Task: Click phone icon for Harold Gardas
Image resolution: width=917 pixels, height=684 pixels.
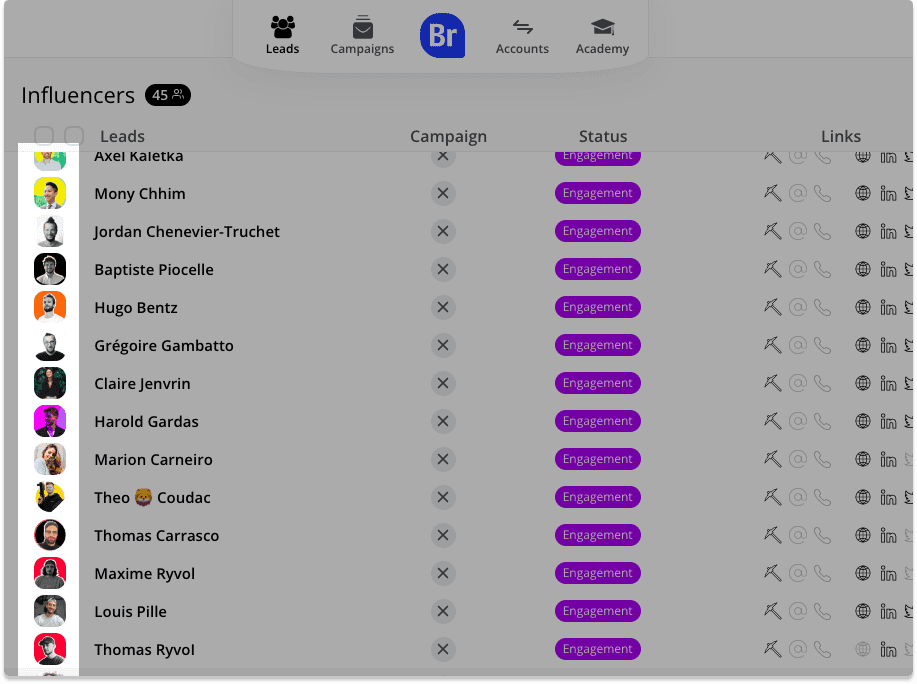Action: [823, 422]
